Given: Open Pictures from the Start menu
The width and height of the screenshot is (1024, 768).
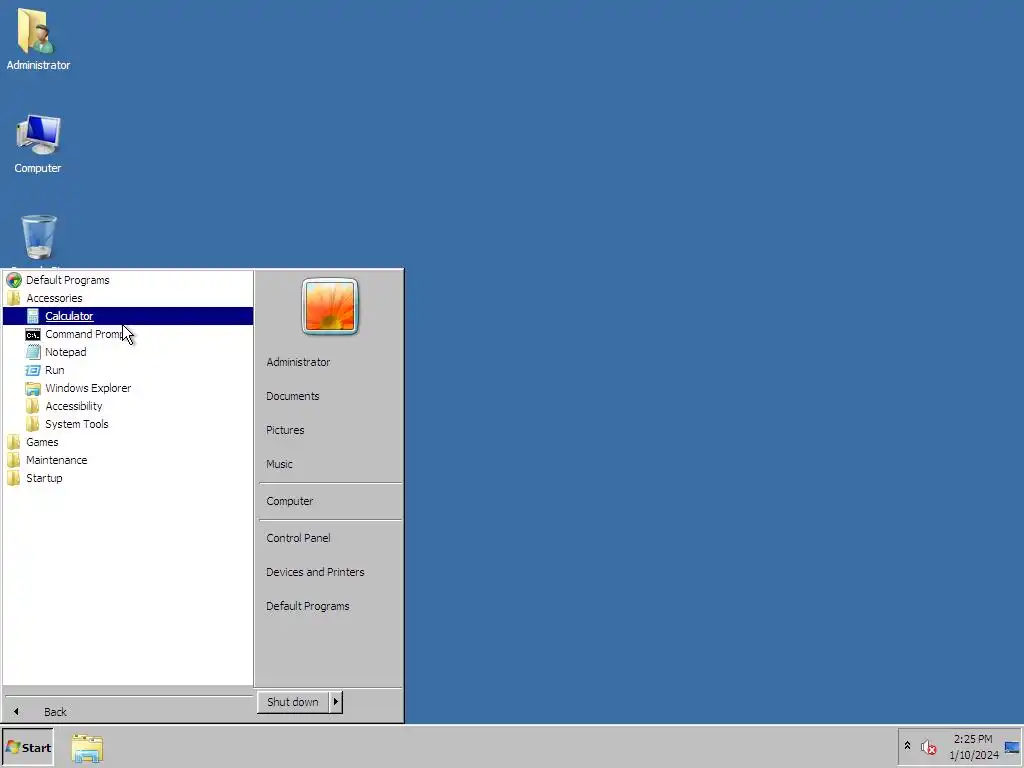Looking at the screenshot, I should click(285, 430).
